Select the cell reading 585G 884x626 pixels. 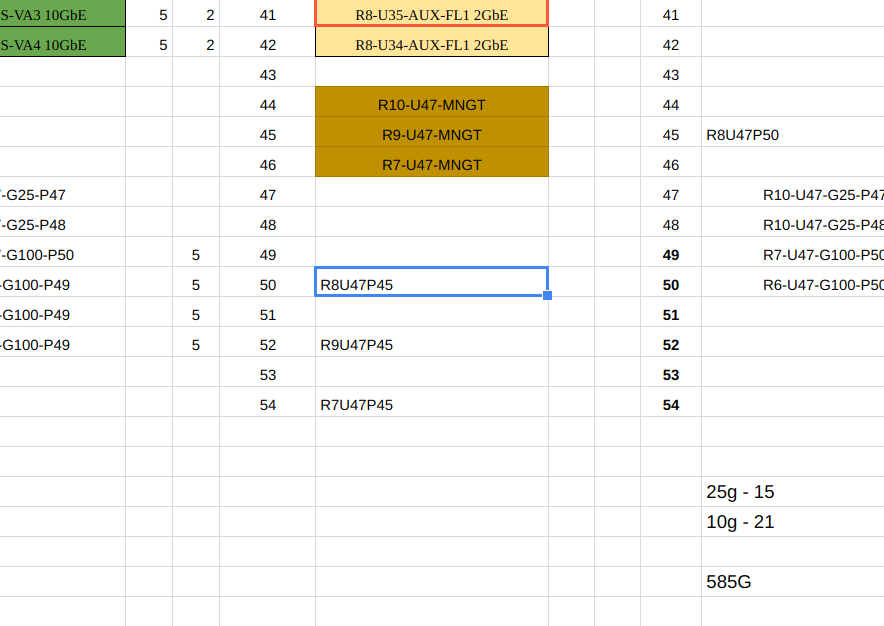click(793, 581)
